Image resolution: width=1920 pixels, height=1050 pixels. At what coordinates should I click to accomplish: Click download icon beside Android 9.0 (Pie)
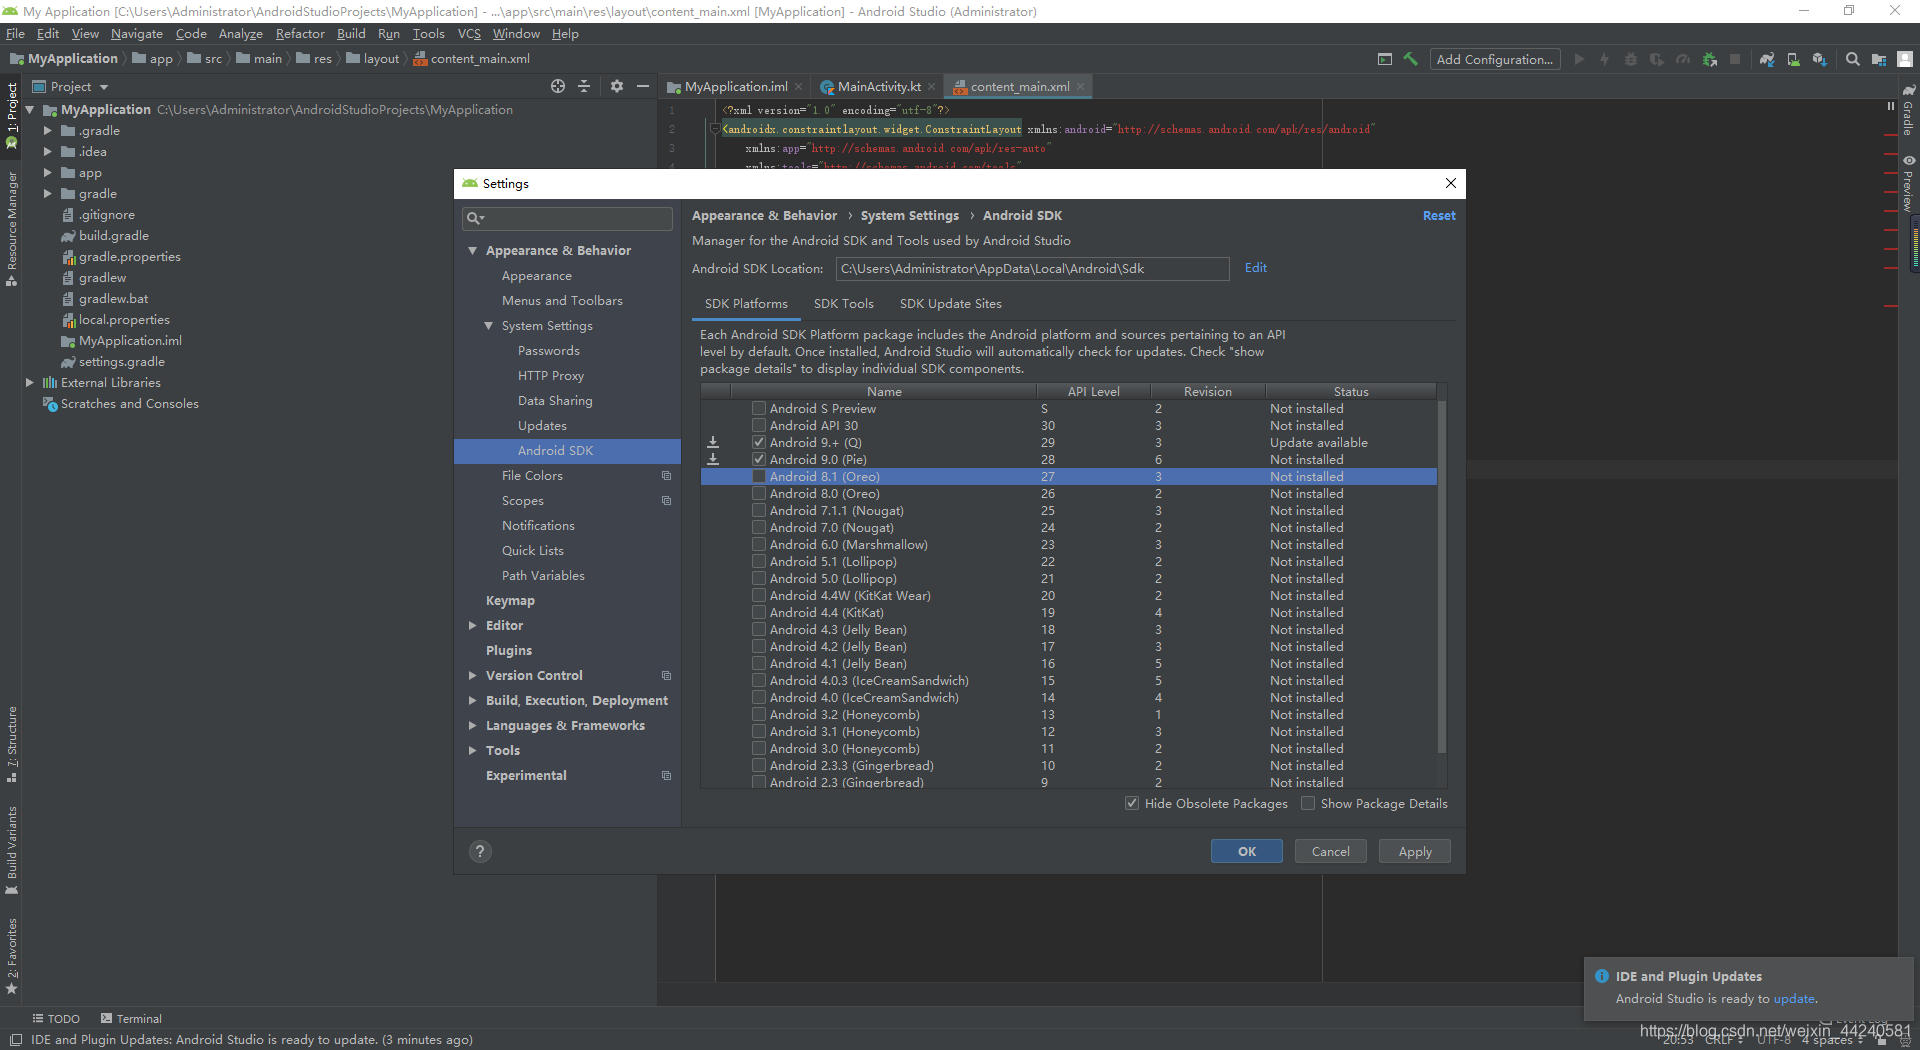[x=713, y=459]
